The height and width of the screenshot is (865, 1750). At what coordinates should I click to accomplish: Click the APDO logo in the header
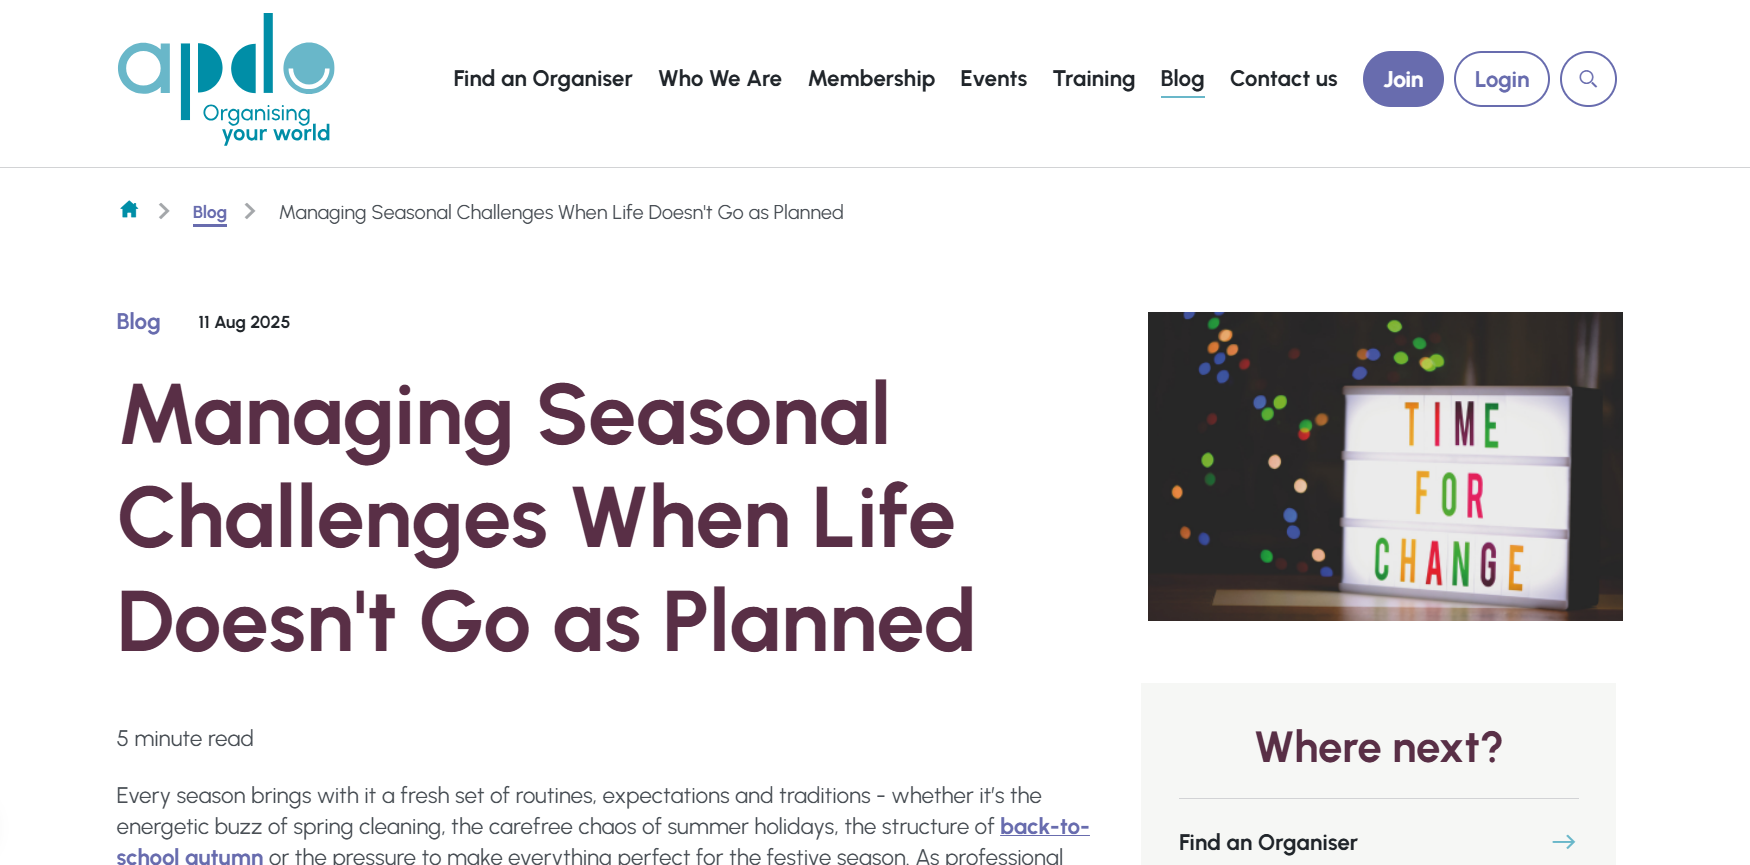point(226,79)
